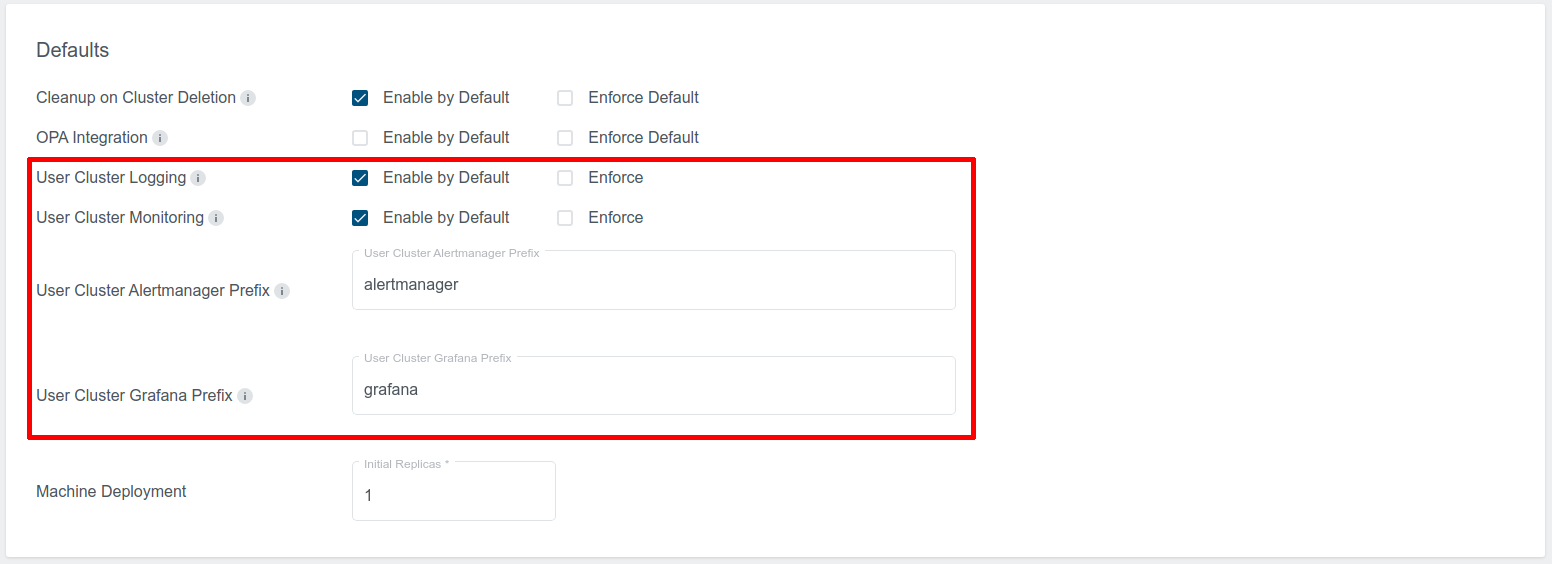This screenshot has width=1552, height=564.
Task: Click the OPA Integration info icon
Action: point(160,138)
